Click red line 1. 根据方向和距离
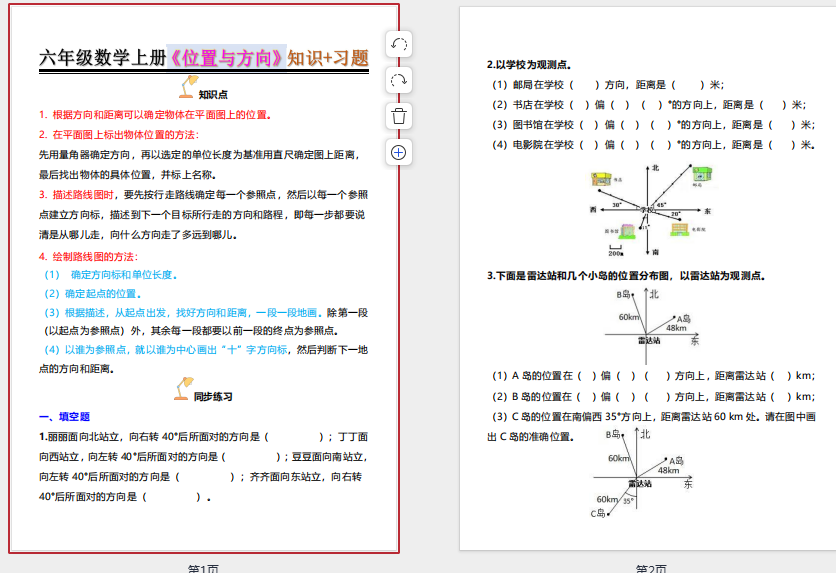The height and width of the screenshot is (573, 836). [x=155, y=115]
